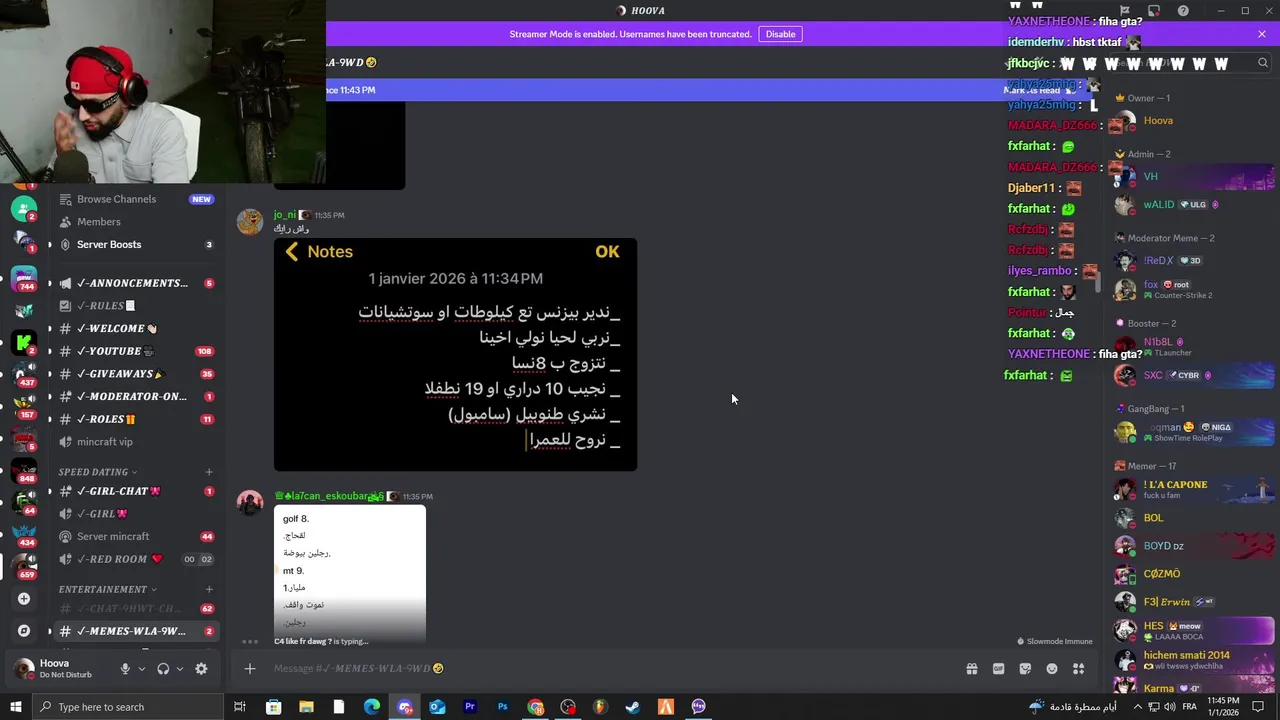Create channel in ENTERTAINEMENT category

click(x=209, y=590)
